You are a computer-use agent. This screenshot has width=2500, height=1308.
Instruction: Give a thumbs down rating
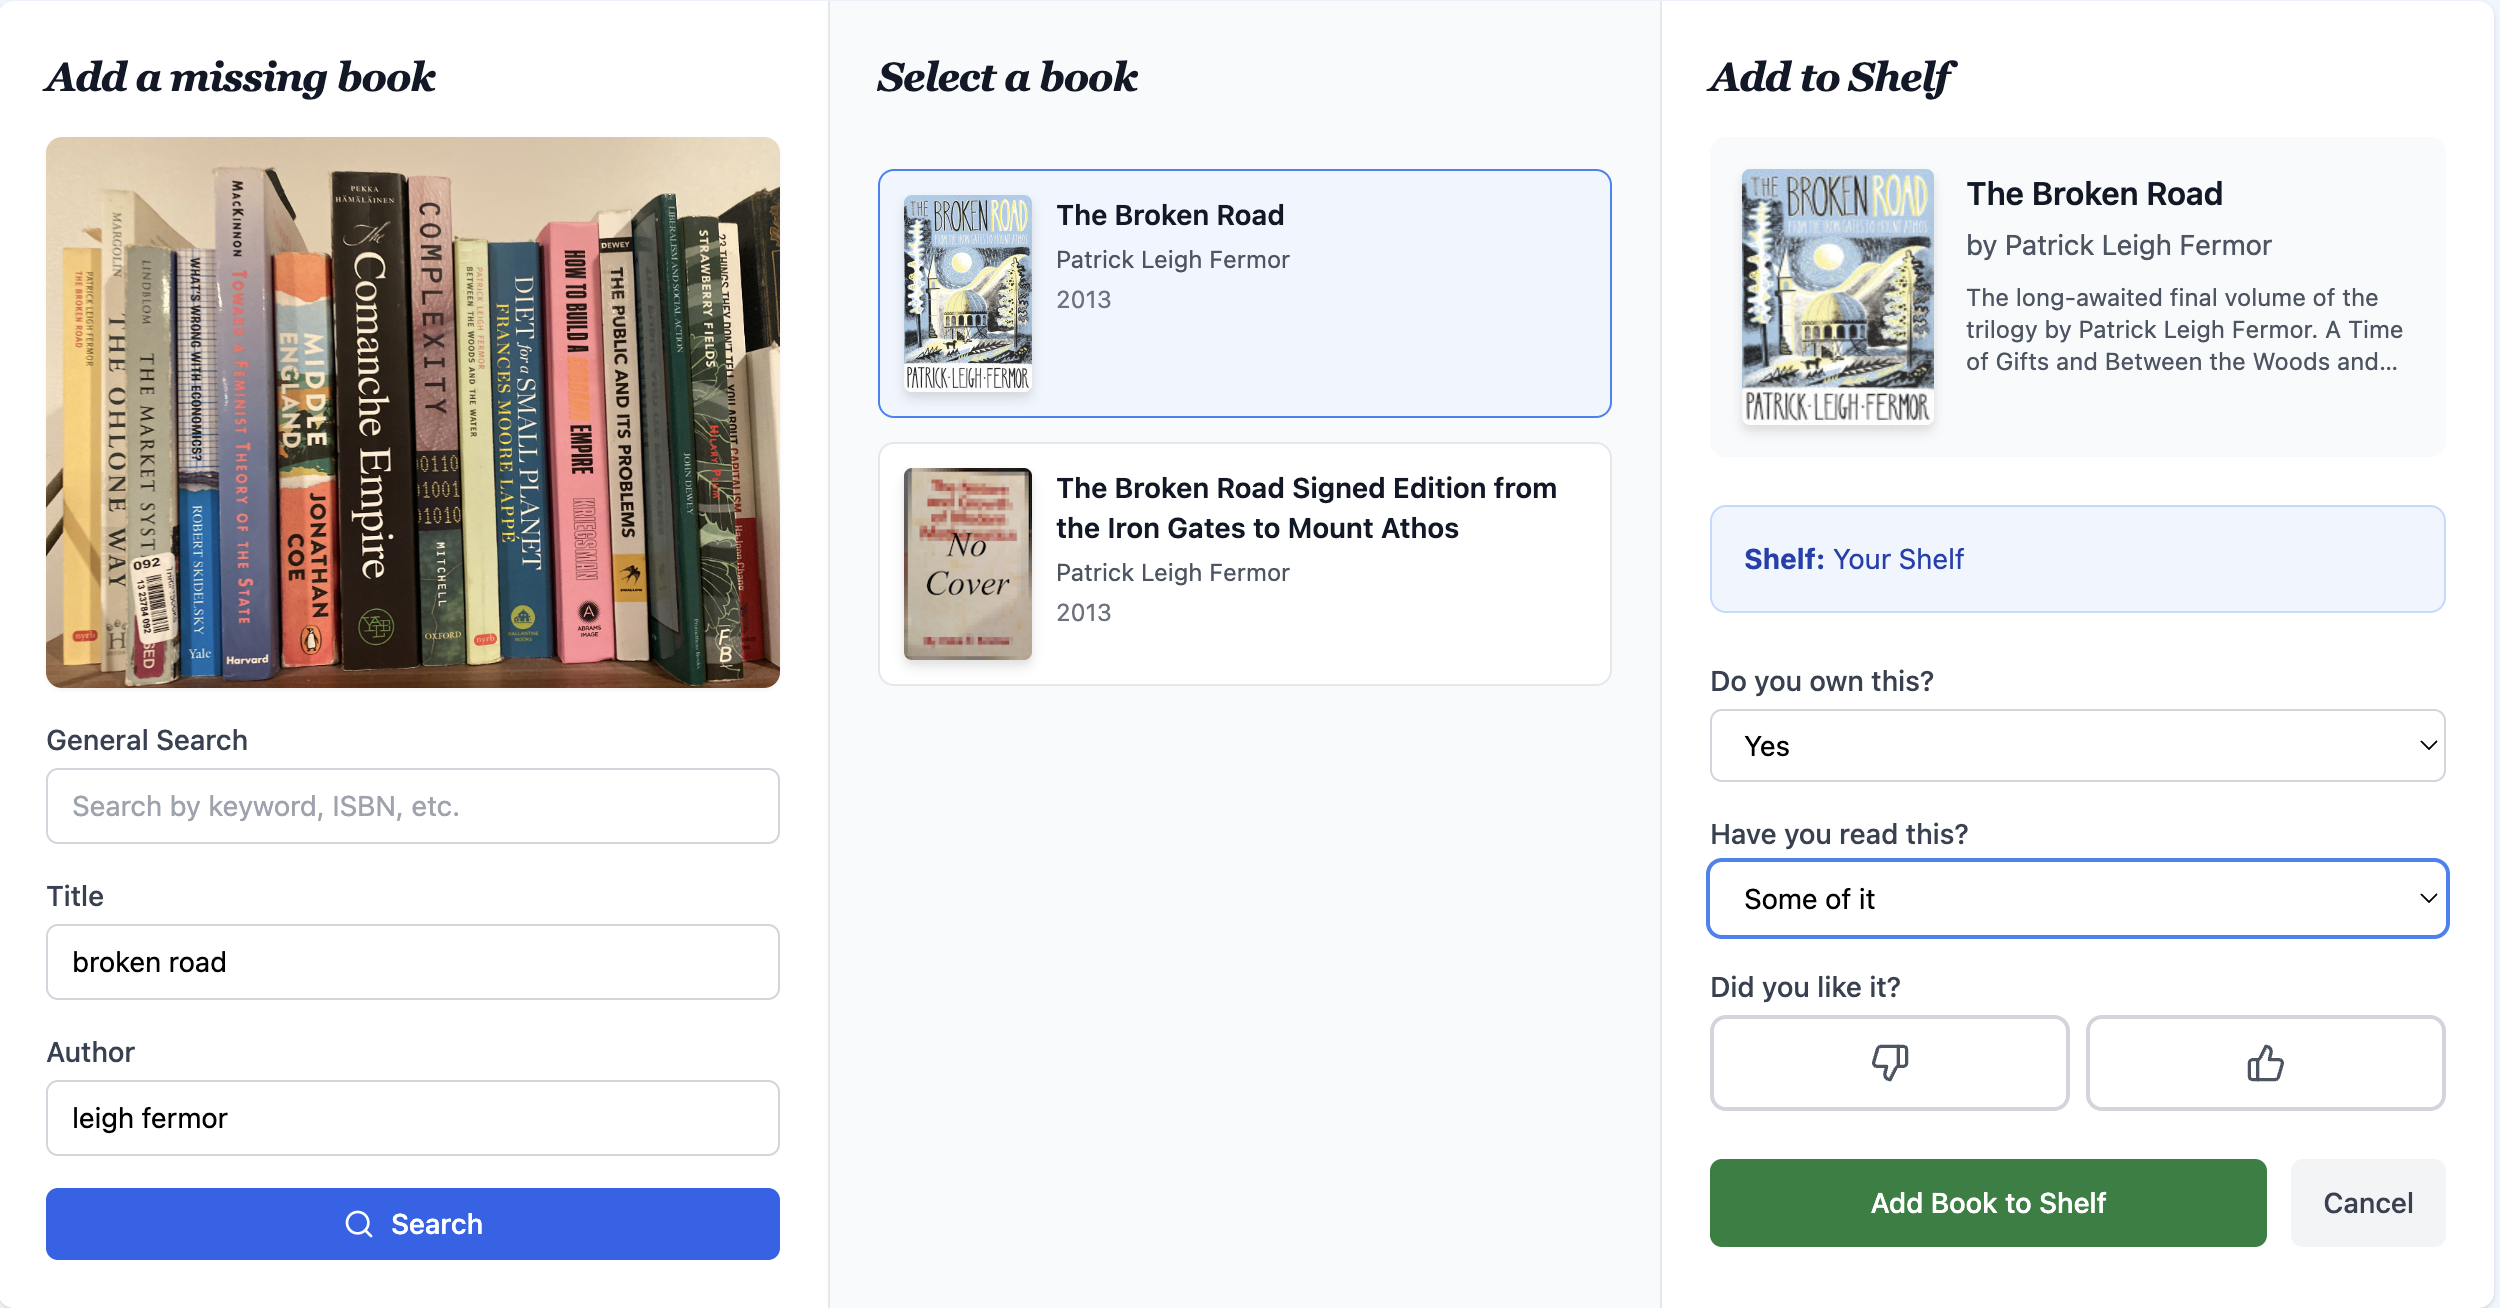click(1888, 1063)
